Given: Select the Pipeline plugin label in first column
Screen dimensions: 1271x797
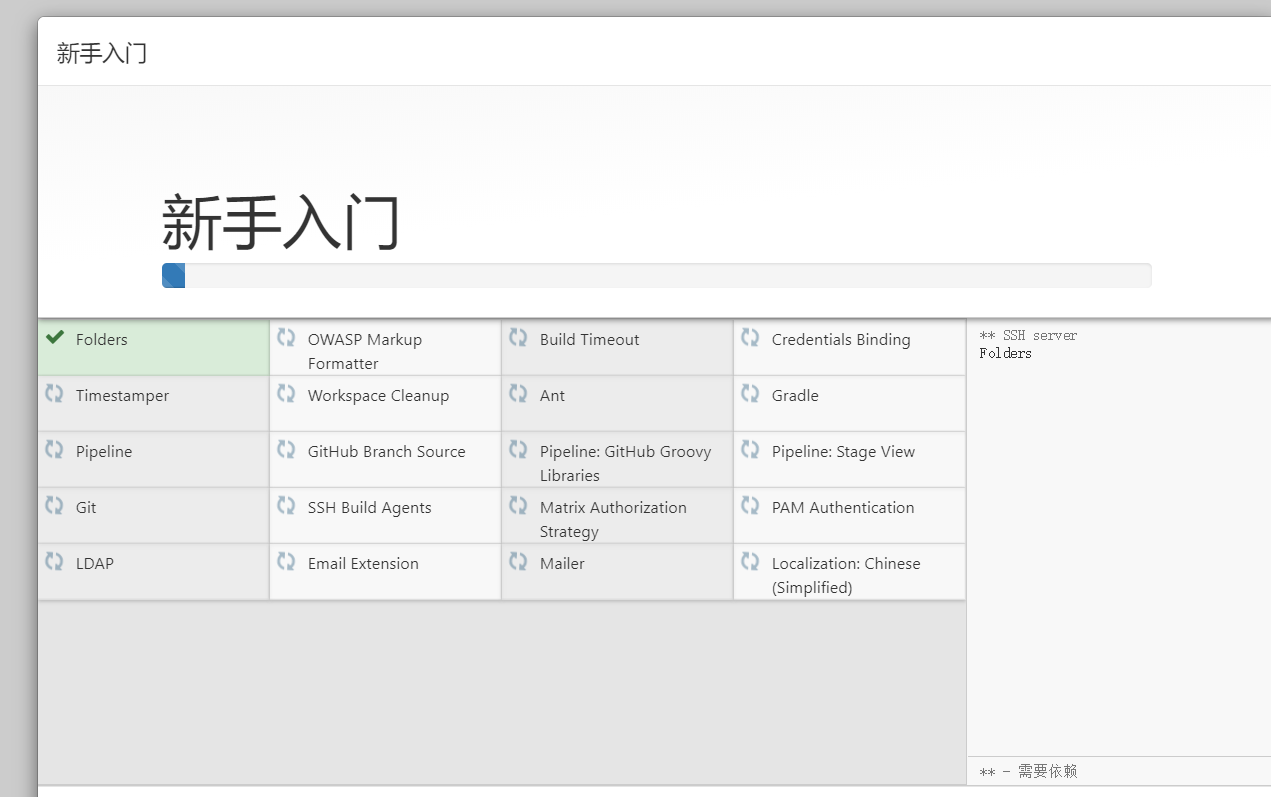Looking at the screenshot, I should coord(104,452).
